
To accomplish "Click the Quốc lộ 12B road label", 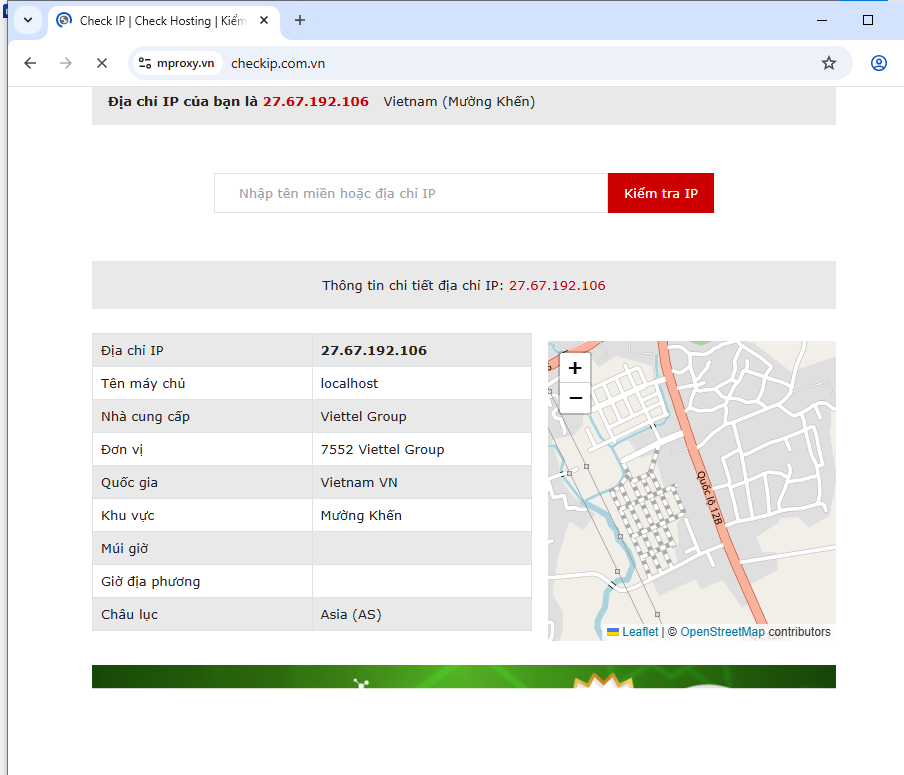I will point(710,498).
